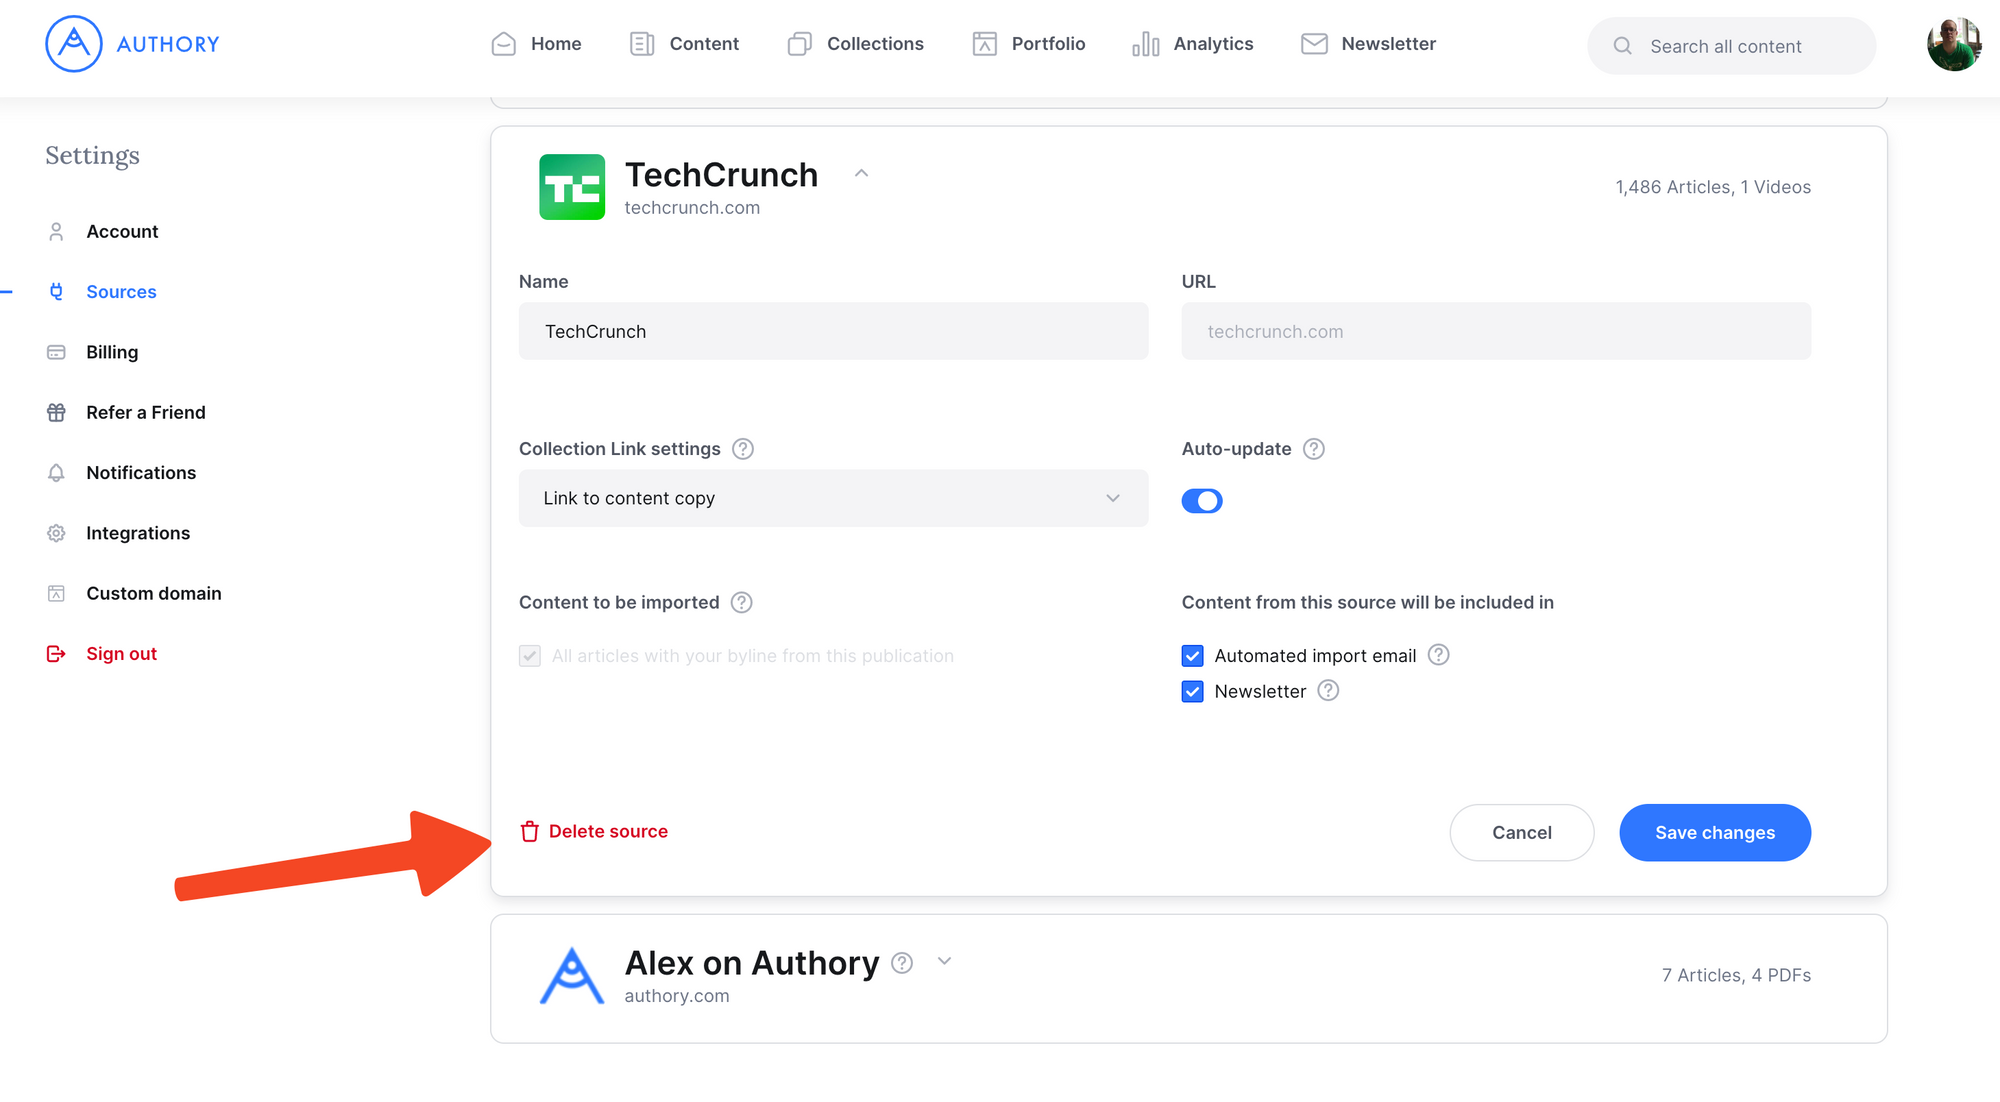Click the authory.com subtitle text
This screenshot has width=2000, height=1102.
(x=677, y=996)
